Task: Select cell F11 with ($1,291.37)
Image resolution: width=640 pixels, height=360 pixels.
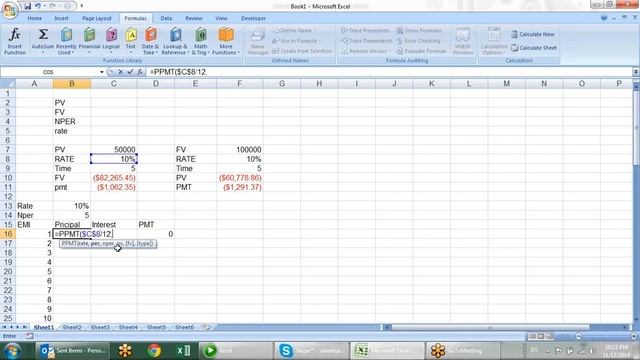Action: point(240,187)
